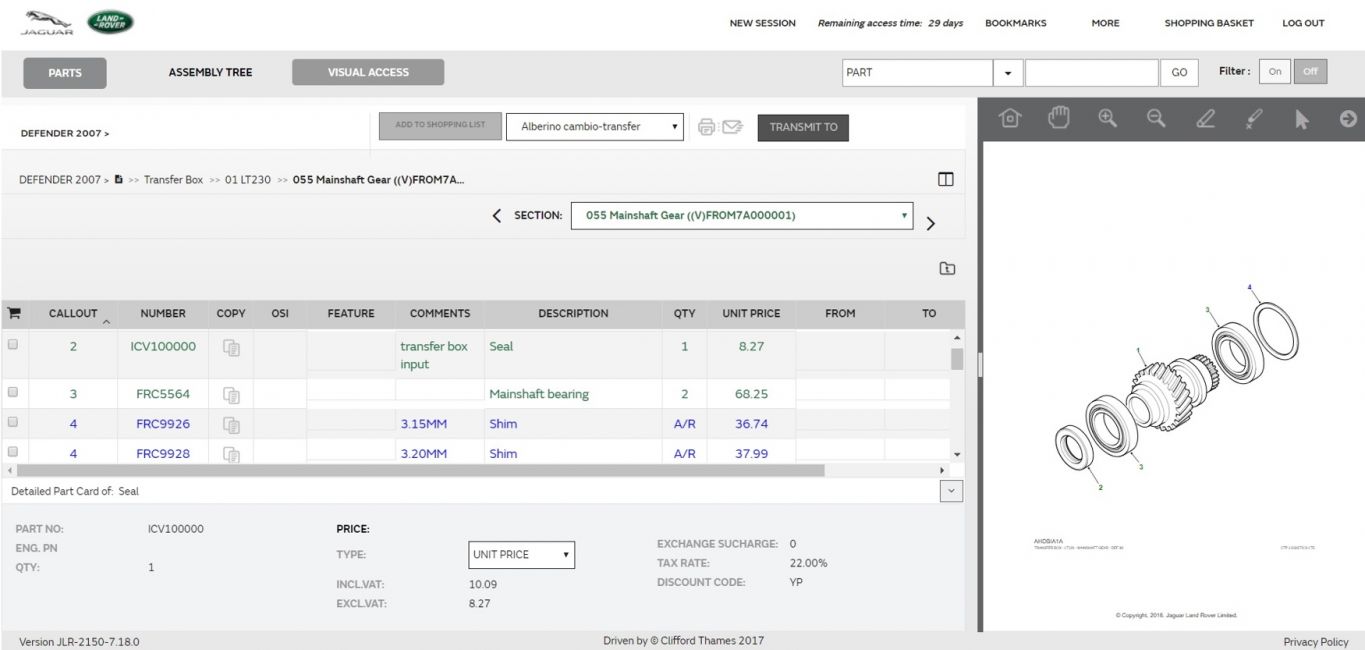The height and width of the screenshot is (650, 1365).
Task: Switch to the PARTS tab
Action: point(65,73)
